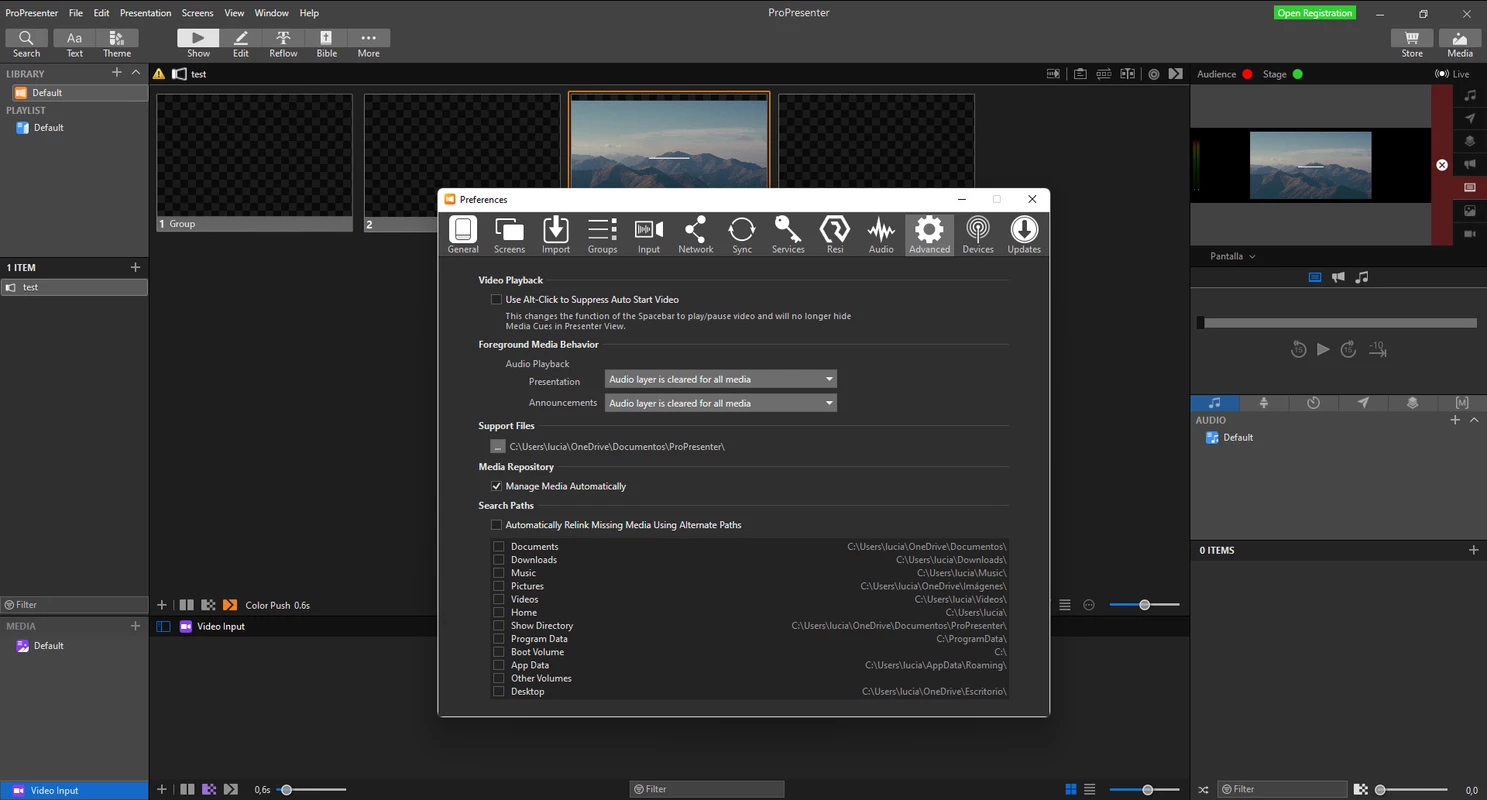The width and height of the screenshot is (1487, 800).
Task: Collapse the Library section chevron
Action: pyautogui.click(x=136, y=73)
